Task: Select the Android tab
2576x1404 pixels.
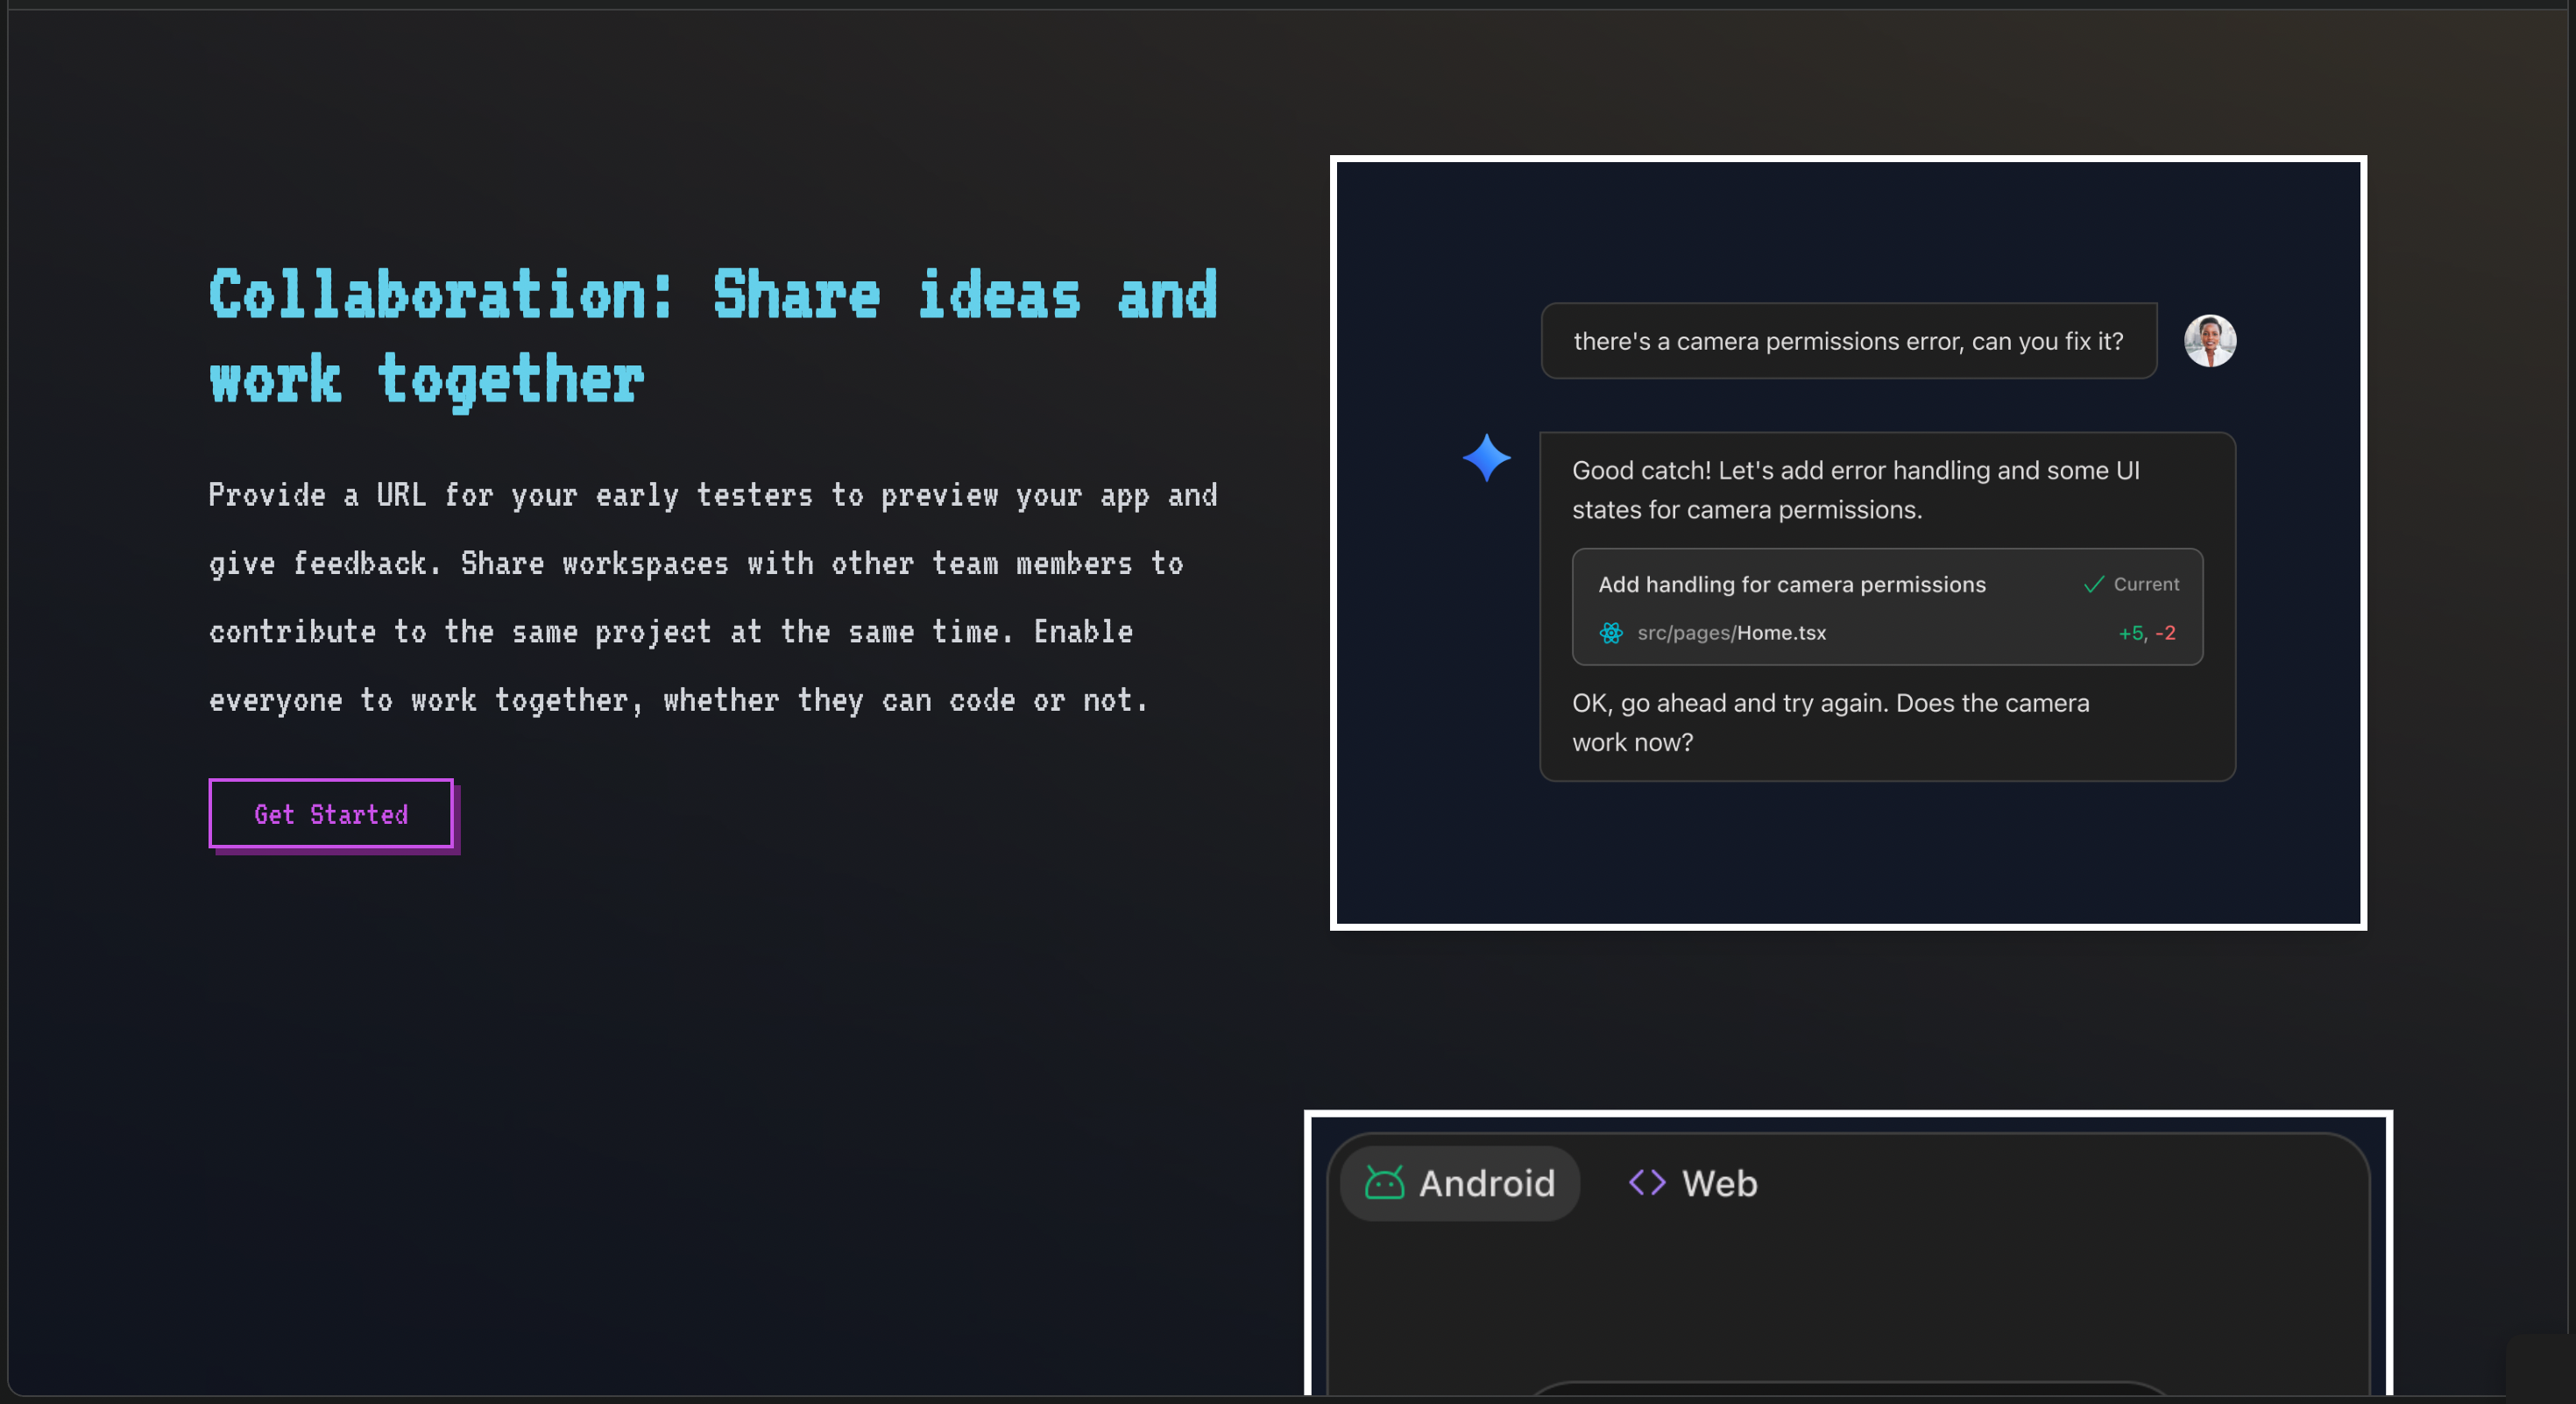Action: coord(1460,1183)
